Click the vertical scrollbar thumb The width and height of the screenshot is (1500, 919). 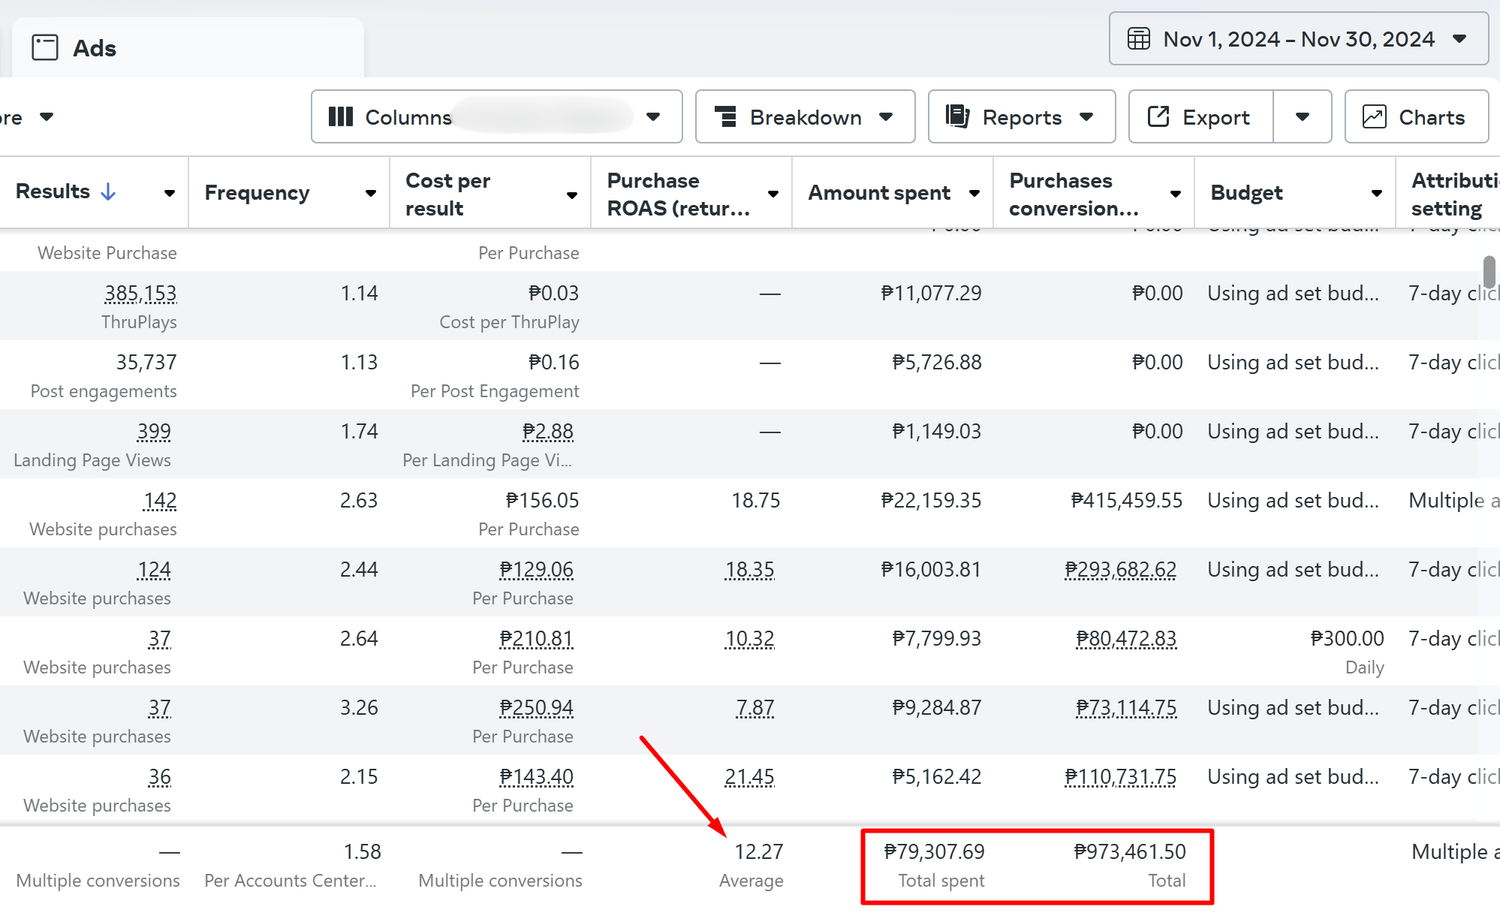click(x=1489, y=271)
